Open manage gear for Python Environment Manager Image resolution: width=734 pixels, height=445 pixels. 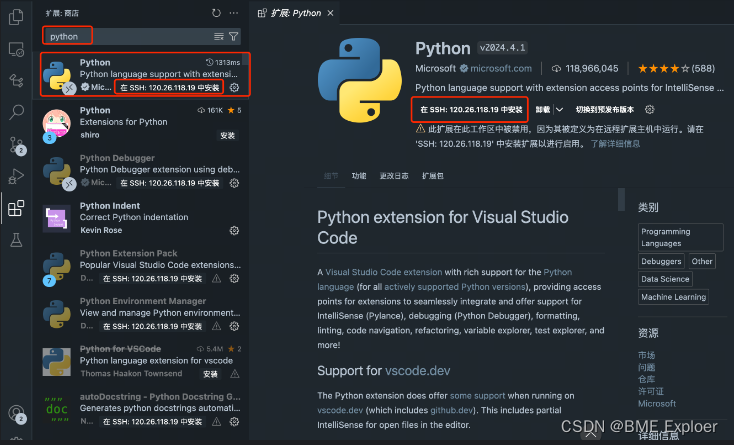[x=234, y=326]
